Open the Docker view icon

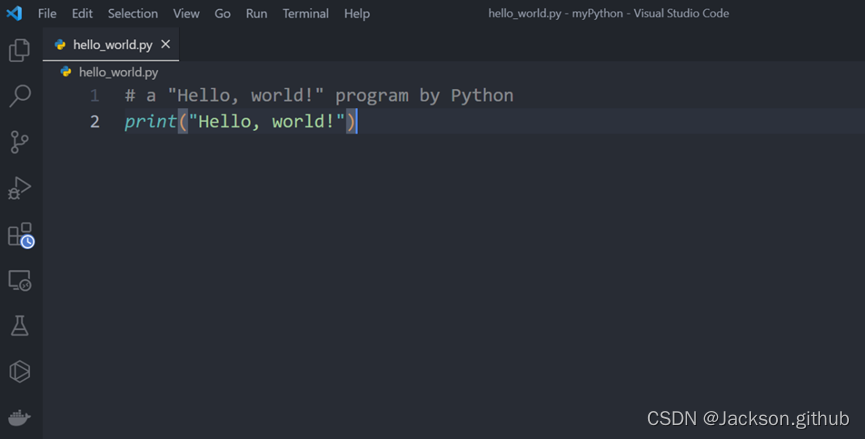pos(20,417)
